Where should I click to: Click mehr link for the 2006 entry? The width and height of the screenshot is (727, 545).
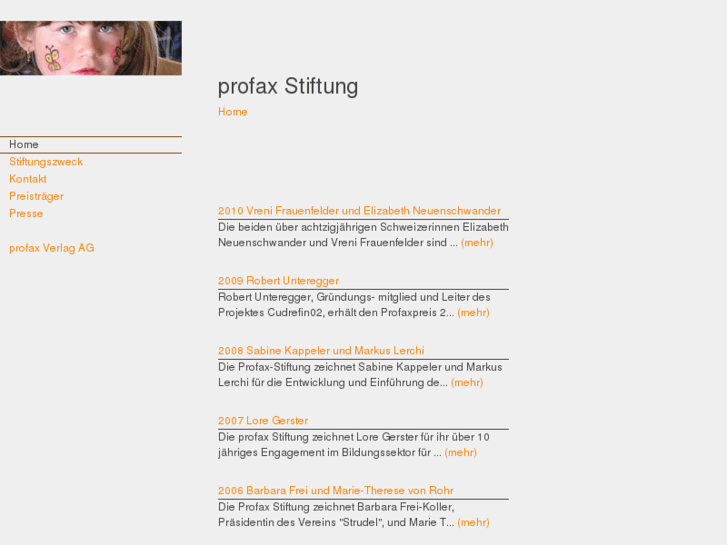click(x=473, y=522)
